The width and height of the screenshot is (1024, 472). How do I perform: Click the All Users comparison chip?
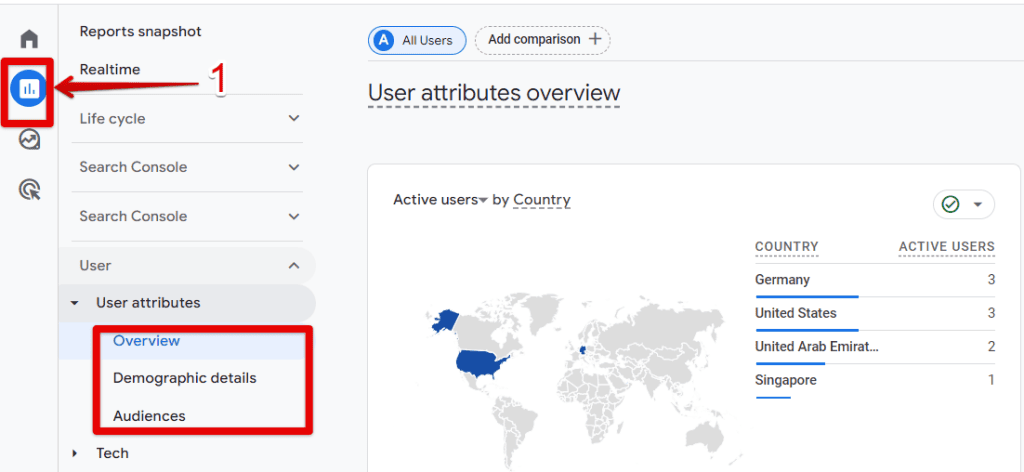(x=417, y=40)
